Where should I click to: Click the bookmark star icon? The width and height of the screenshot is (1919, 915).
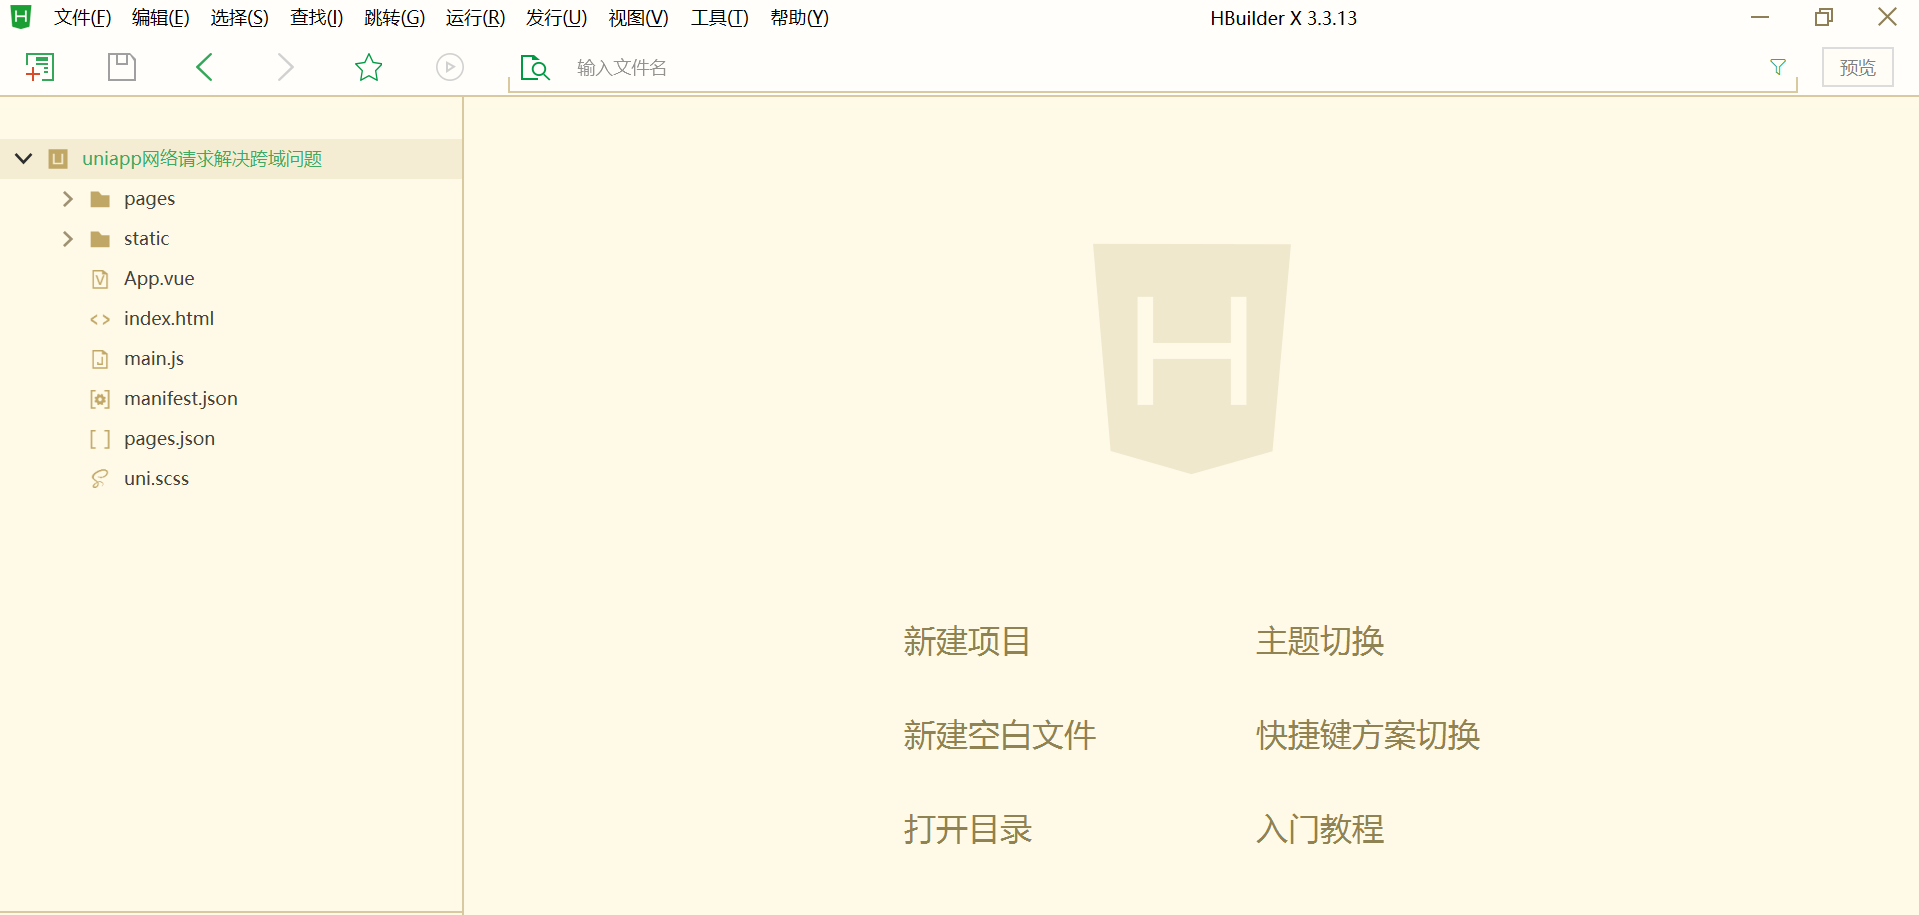[x=369, y=67]
